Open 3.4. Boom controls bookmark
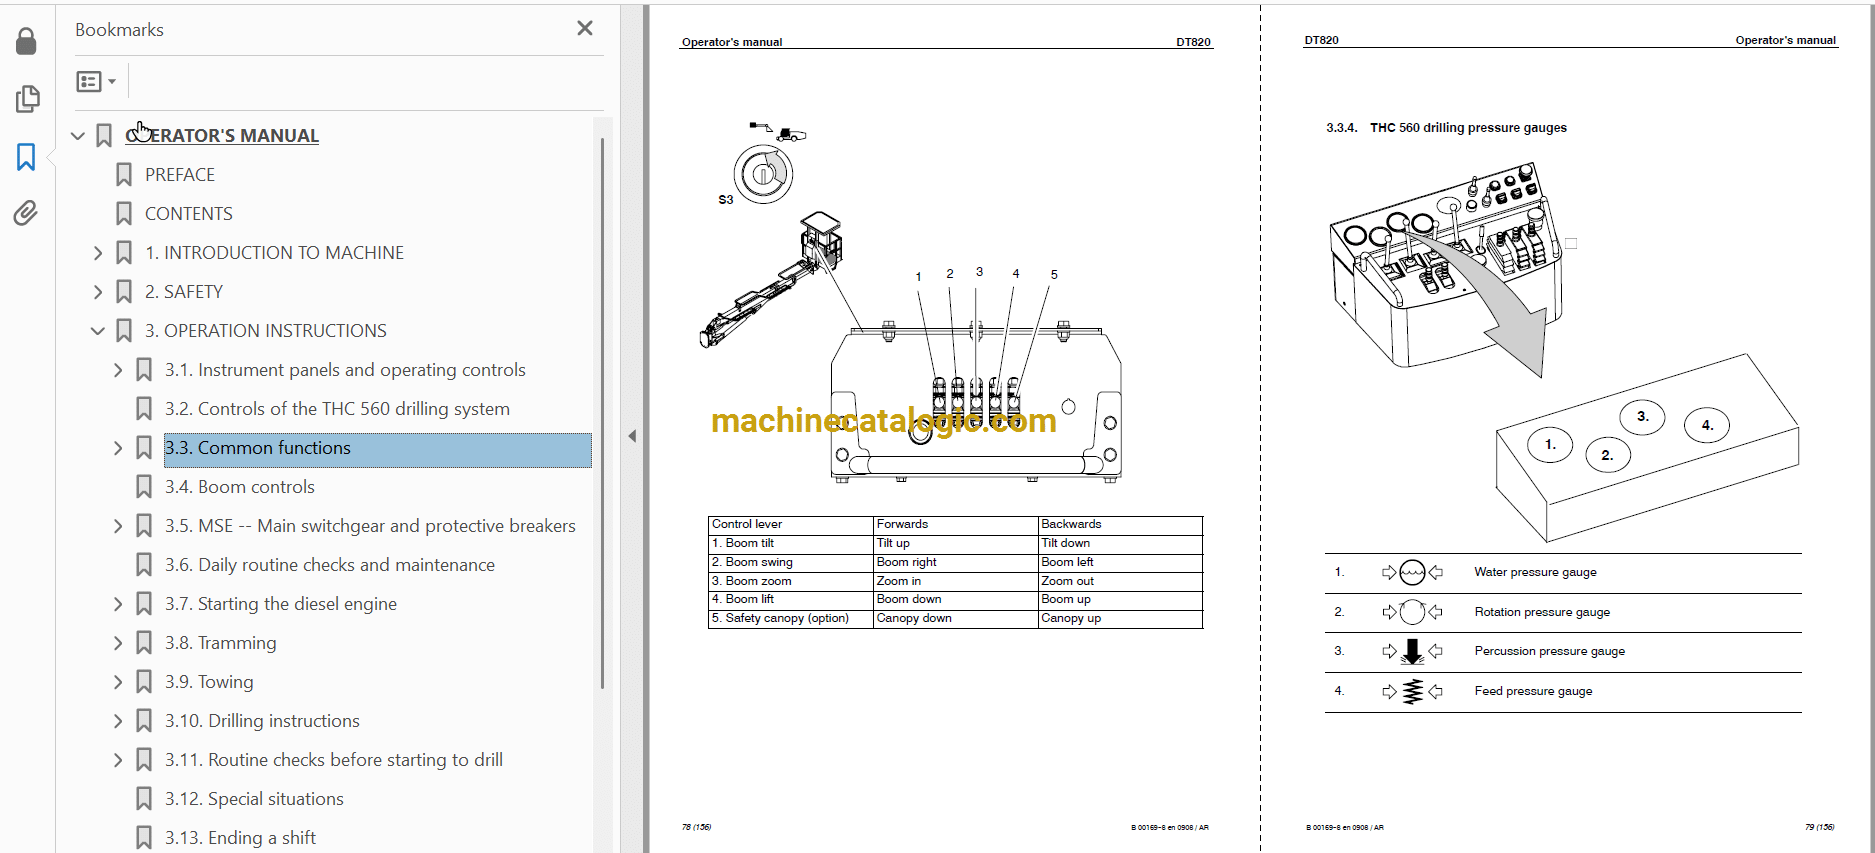 click(x=240, y=487)
